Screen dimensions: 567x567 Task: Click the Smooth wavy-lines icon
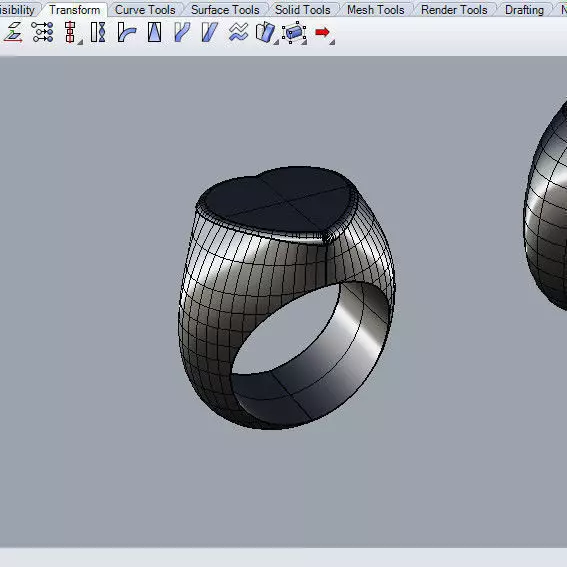pos(239,33)
